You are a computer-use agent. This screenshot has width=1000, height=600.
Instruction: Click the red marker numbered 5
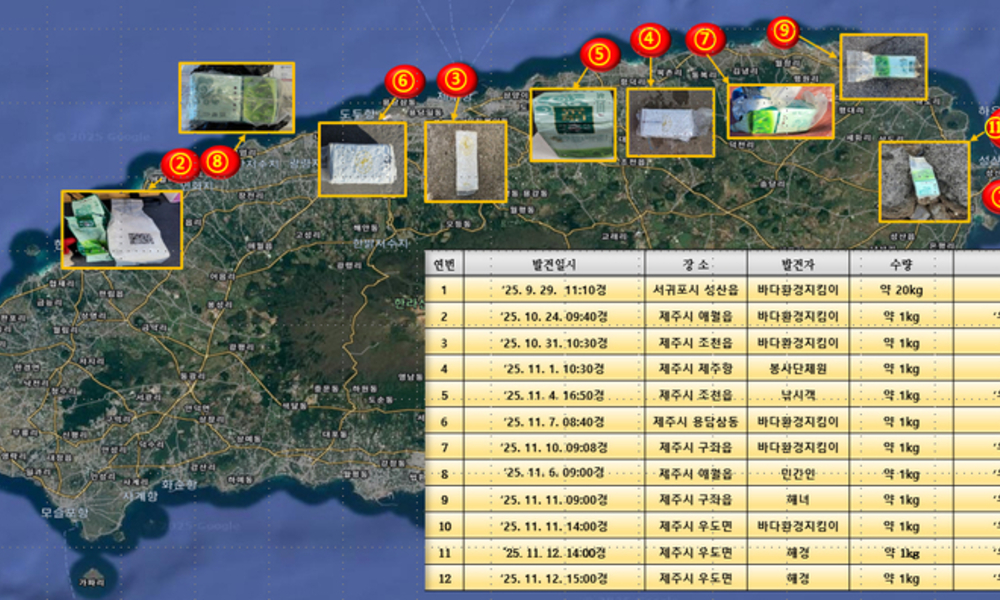(x=598, y=55)
